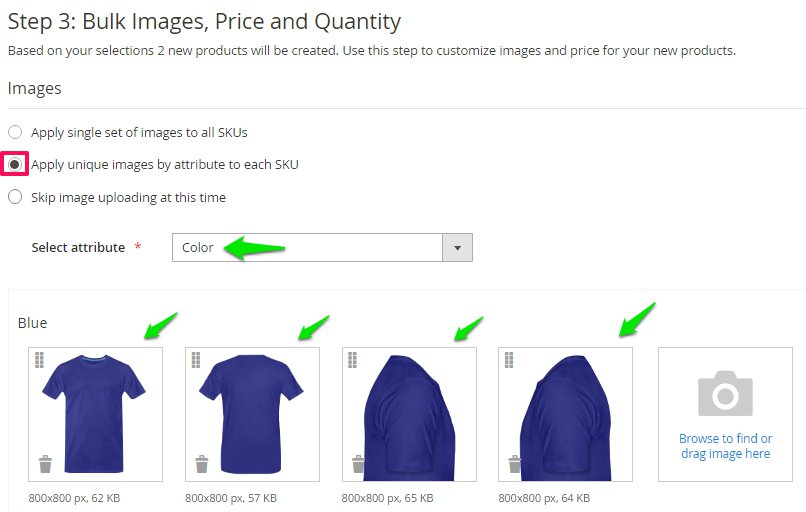Choose 'Apply unique images by attribute' radio
The width and height of the screenshot is (806, 512).
coord(15,164)
